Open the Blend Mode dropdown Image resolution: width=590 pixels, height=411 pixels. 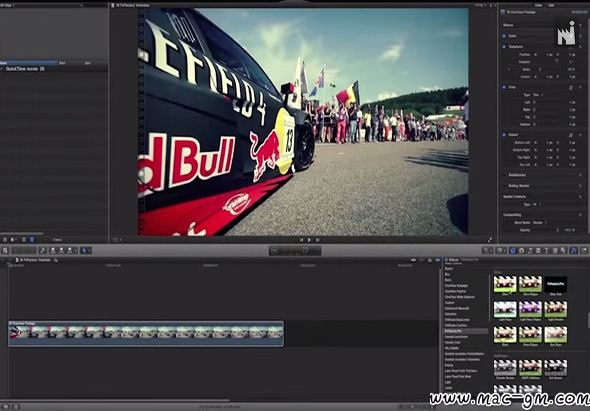[539, 222]
